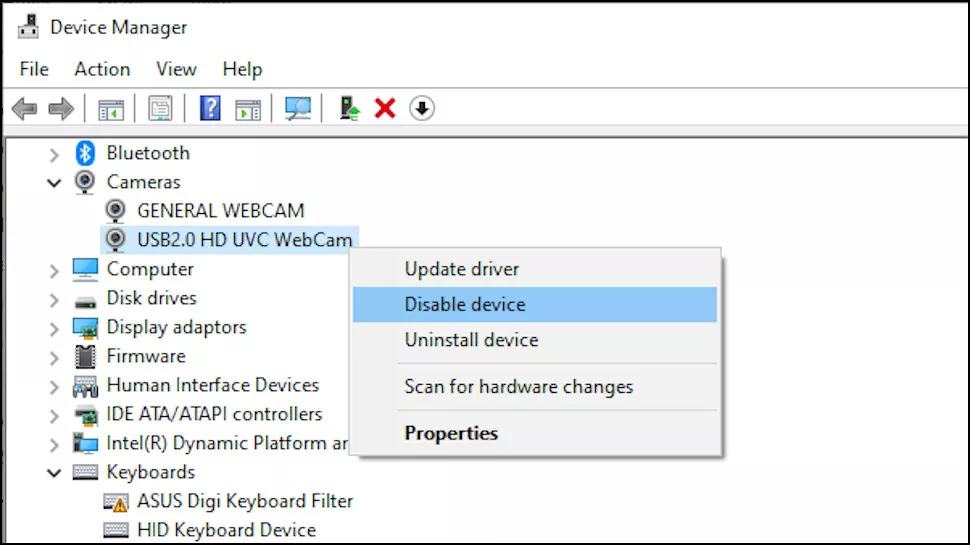
Task: Select the USB2.0 HD UVC WebCam entry
Action: tap(244, 240)
